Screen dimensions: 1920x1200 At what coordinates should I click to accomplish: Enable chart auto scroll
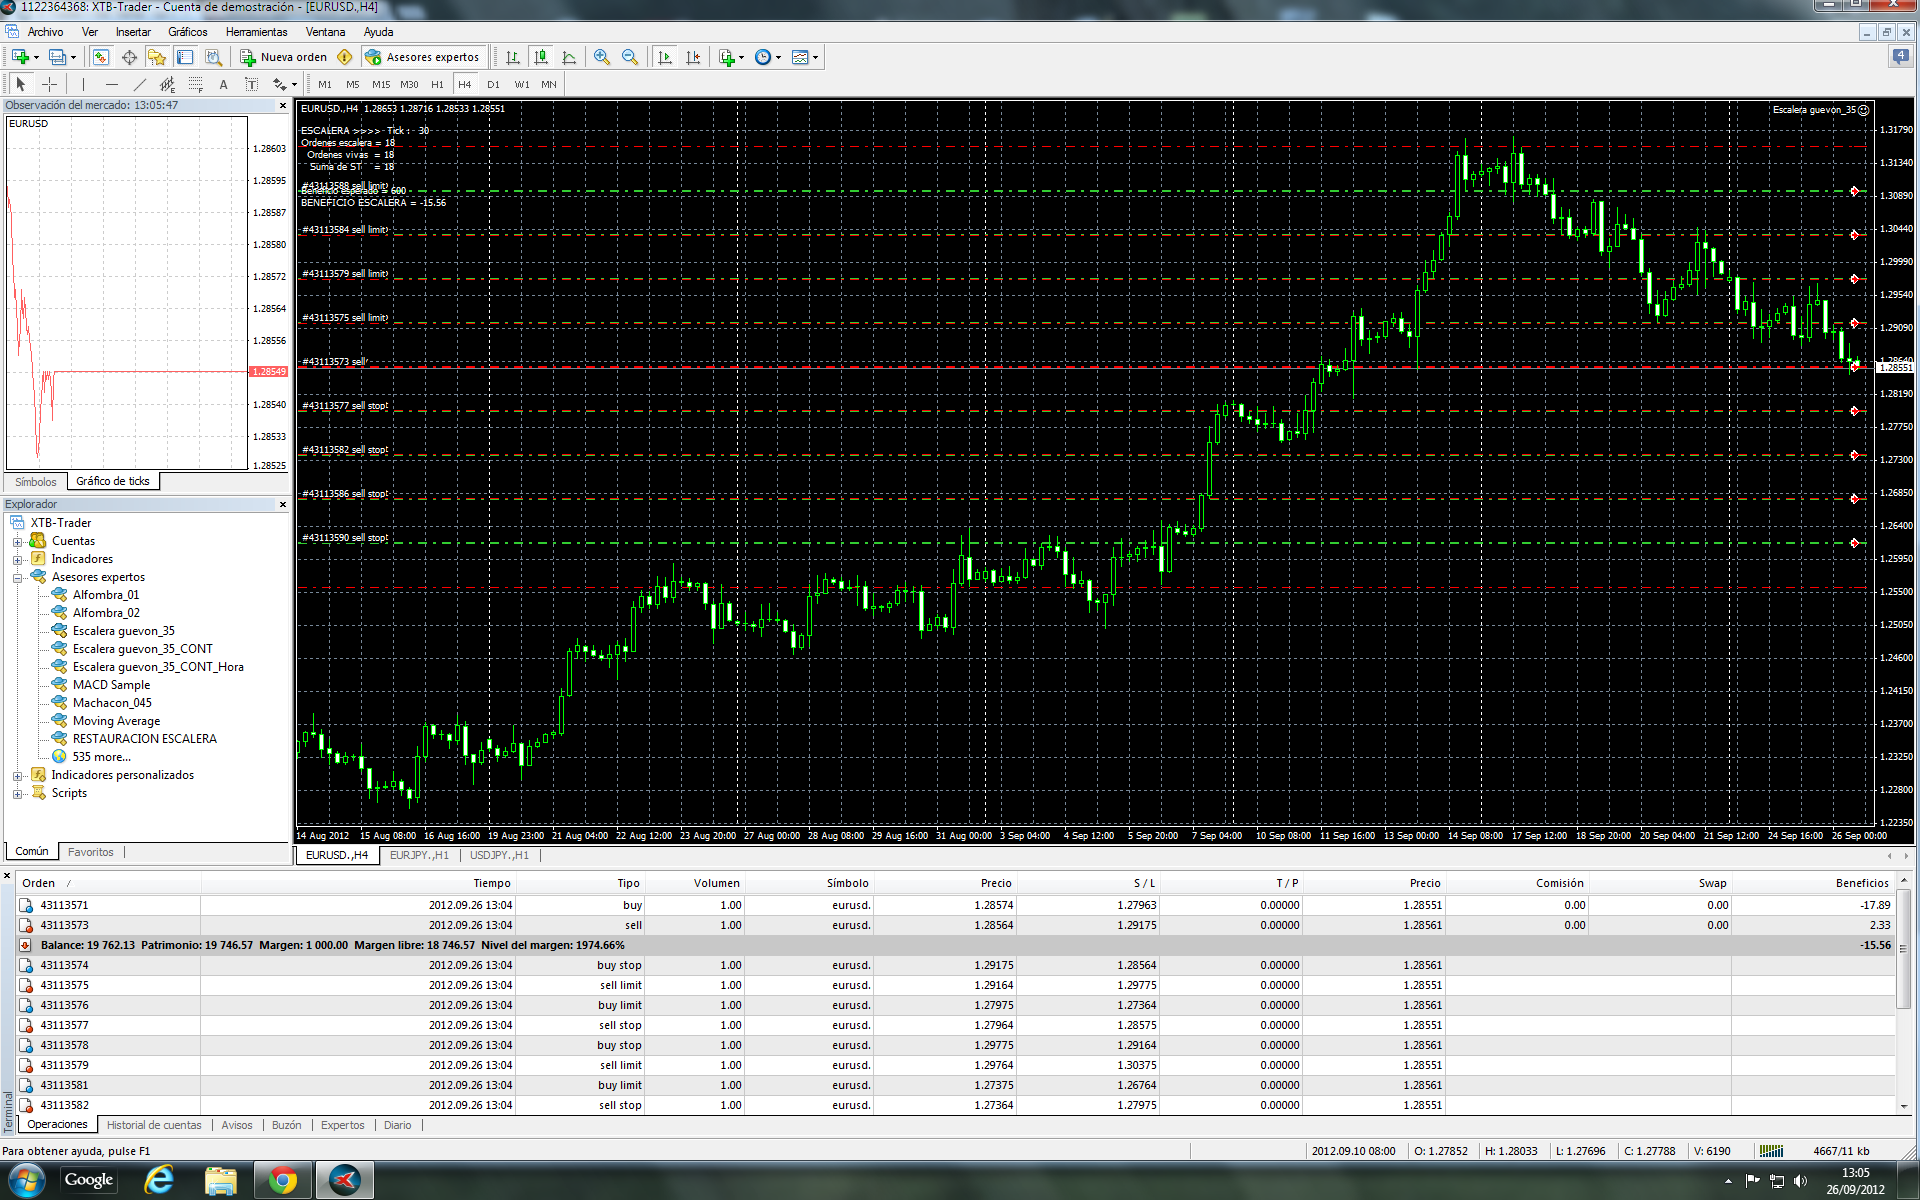(x=665, y=57)
